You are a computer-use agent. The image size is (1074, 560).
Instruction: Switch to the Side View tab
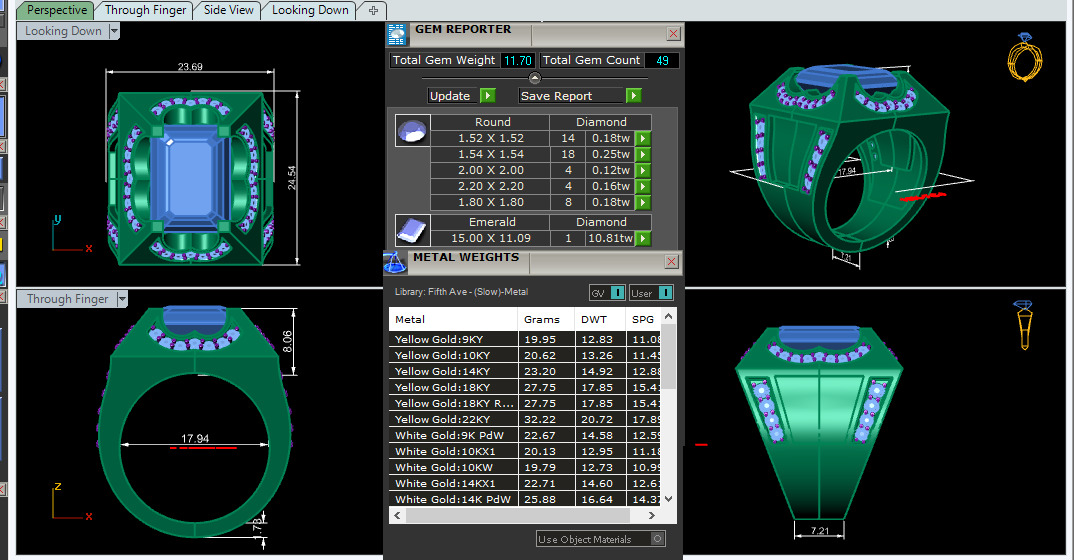[228, 10]
